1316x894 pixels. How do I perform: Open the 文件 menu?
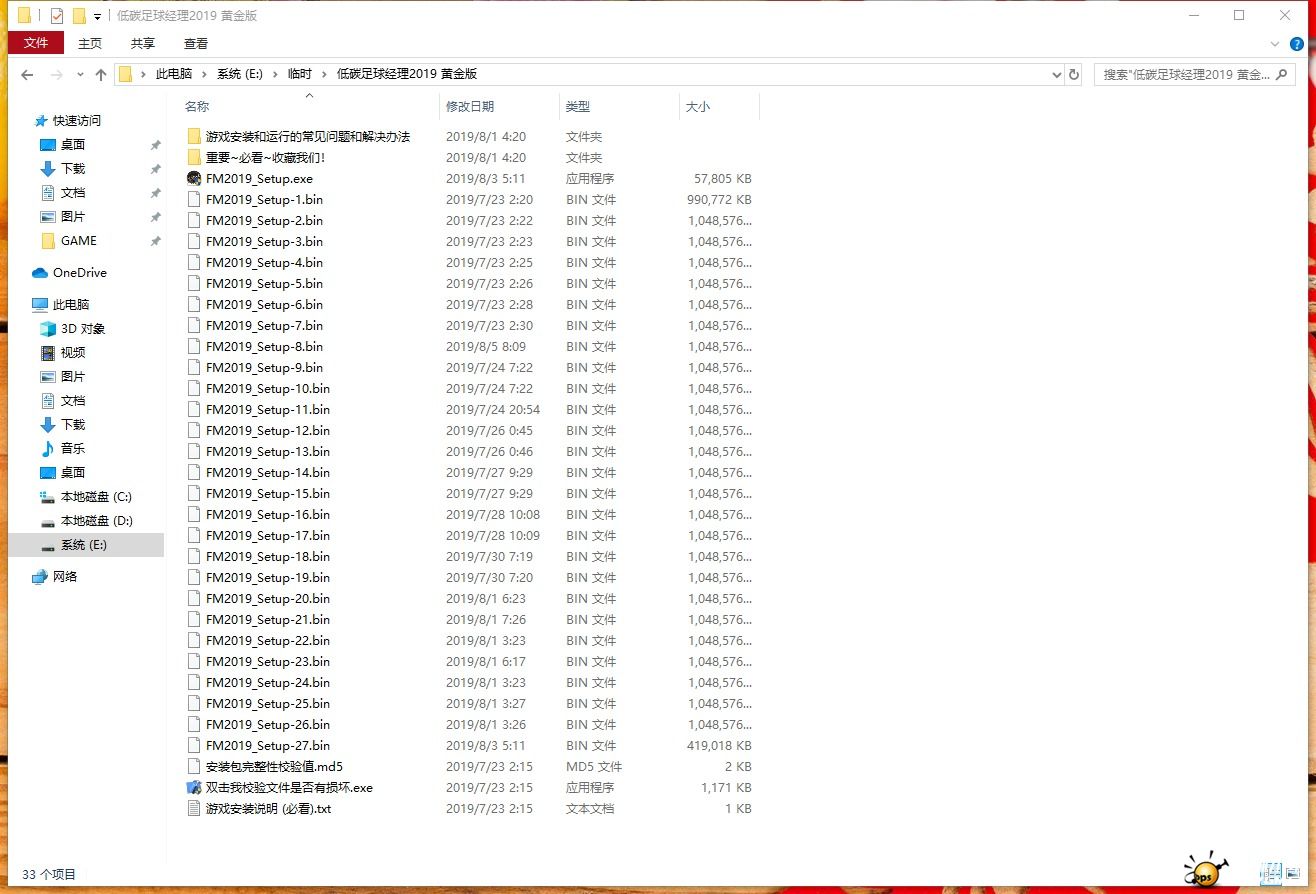[36, 43]
